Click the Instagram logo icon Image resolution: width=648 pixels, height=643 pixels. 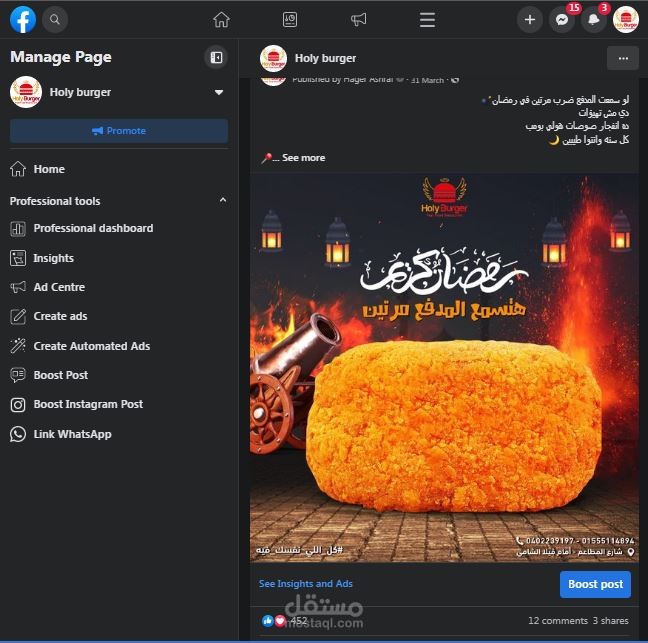18,405
